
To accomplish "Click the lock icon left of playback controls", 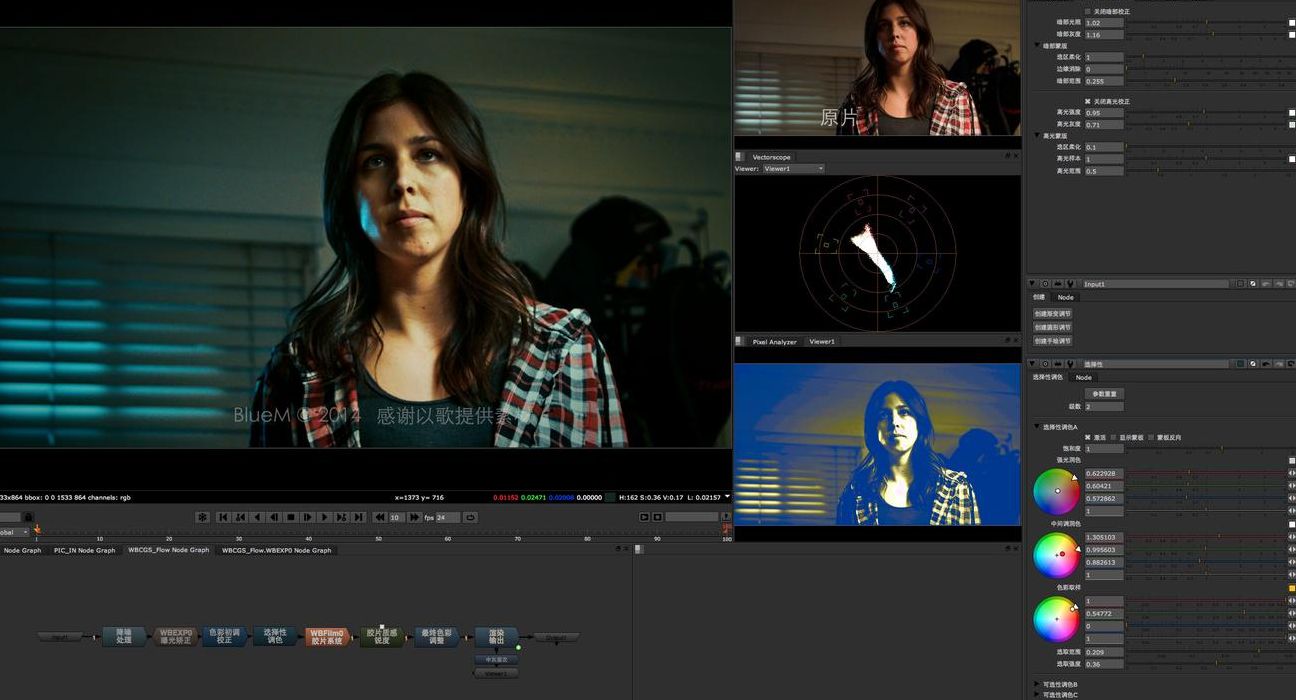I will coord(28,517).
